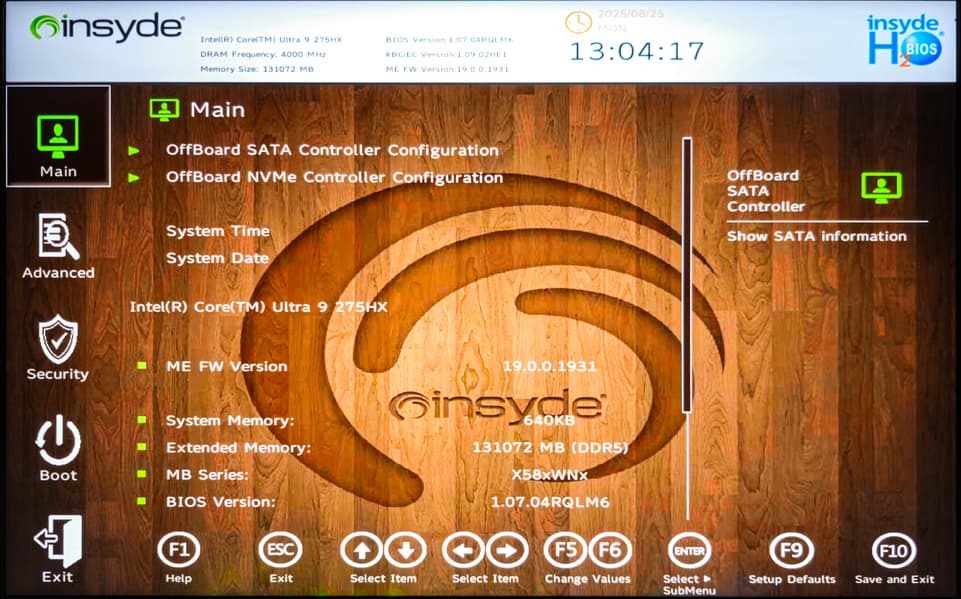Click the Main heading text
Image resolution: width=961 pixels, height=599 pixels.
pyautogui.click(x=218, y=110)
